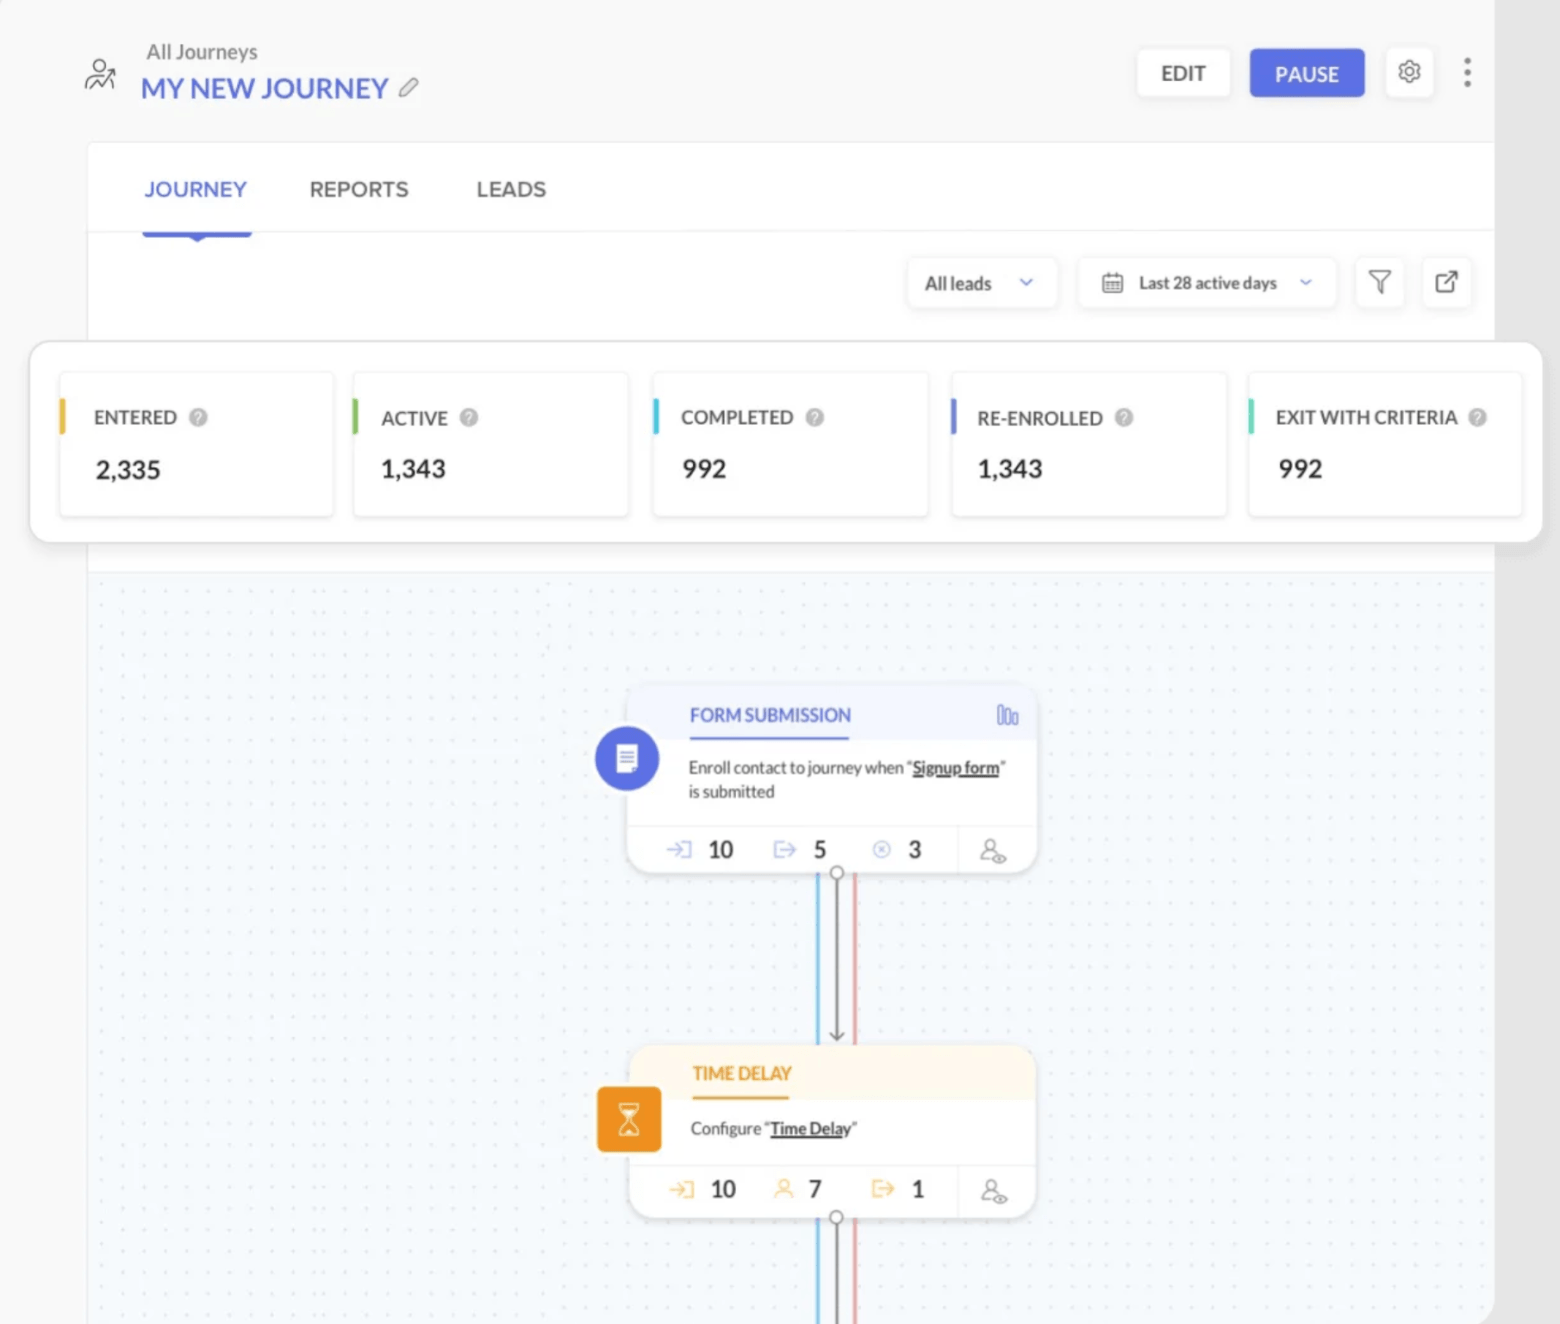This screenshot has width=1560, height=1324.
Task: Expand the All leads dropdown
Action: click(981, 283)
